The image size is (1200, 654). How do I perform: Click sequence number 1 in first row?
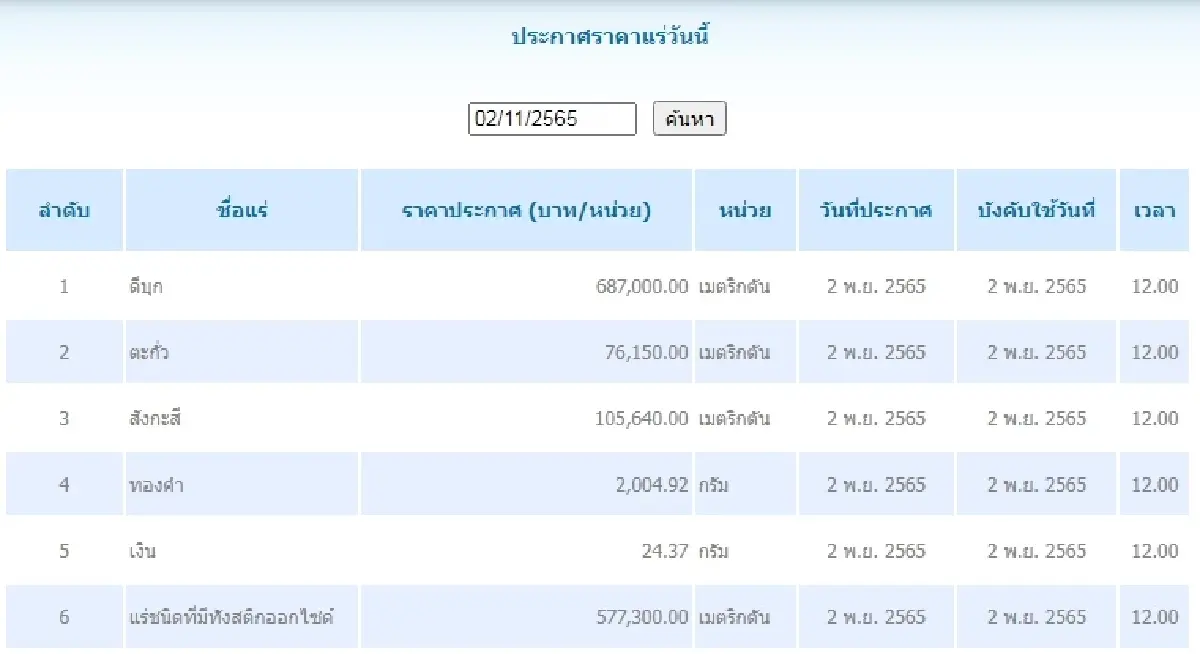coord(64,287)
